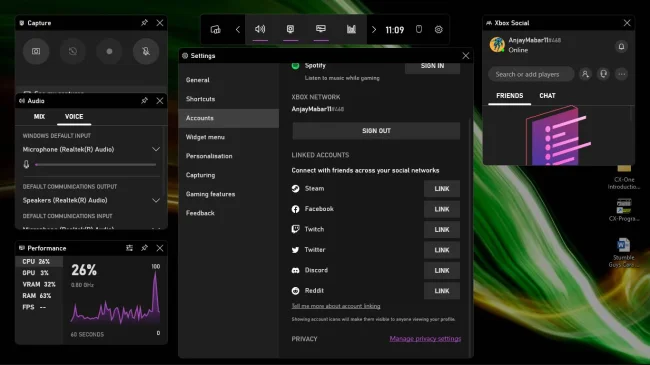Image resolution: width=650 pixels, height=365 pixels.
Task: Show more widgets with right chevron
Action: [374, 29]
